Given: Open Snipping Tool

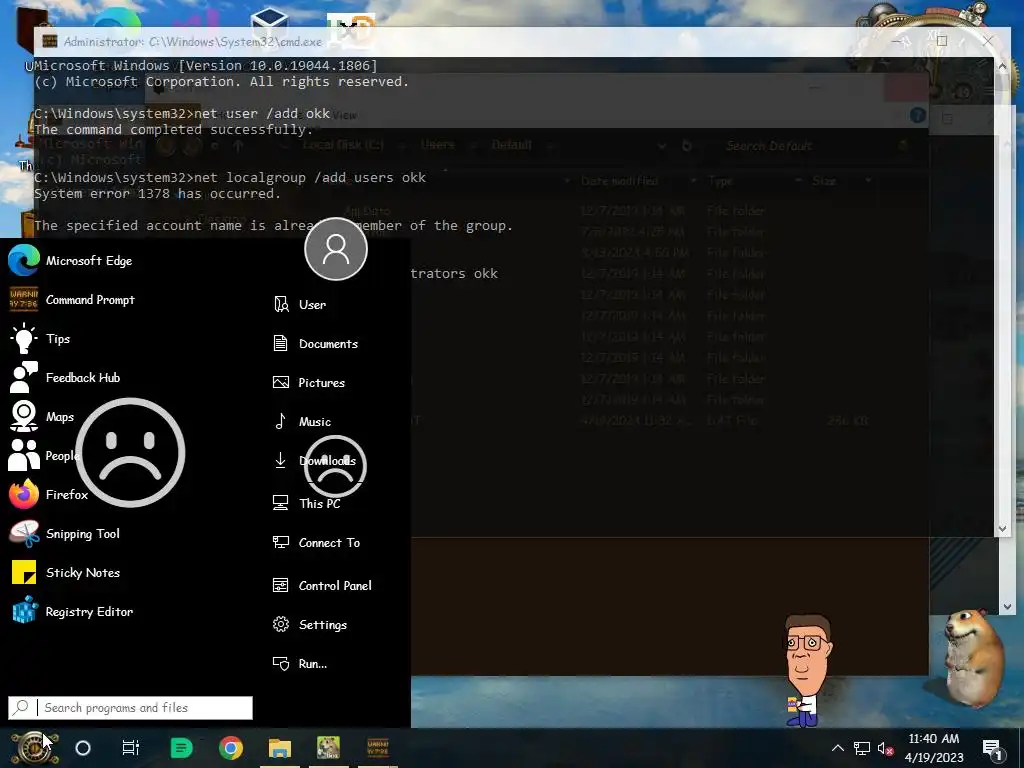Looking at the screenshot, I should click(64, 534).
